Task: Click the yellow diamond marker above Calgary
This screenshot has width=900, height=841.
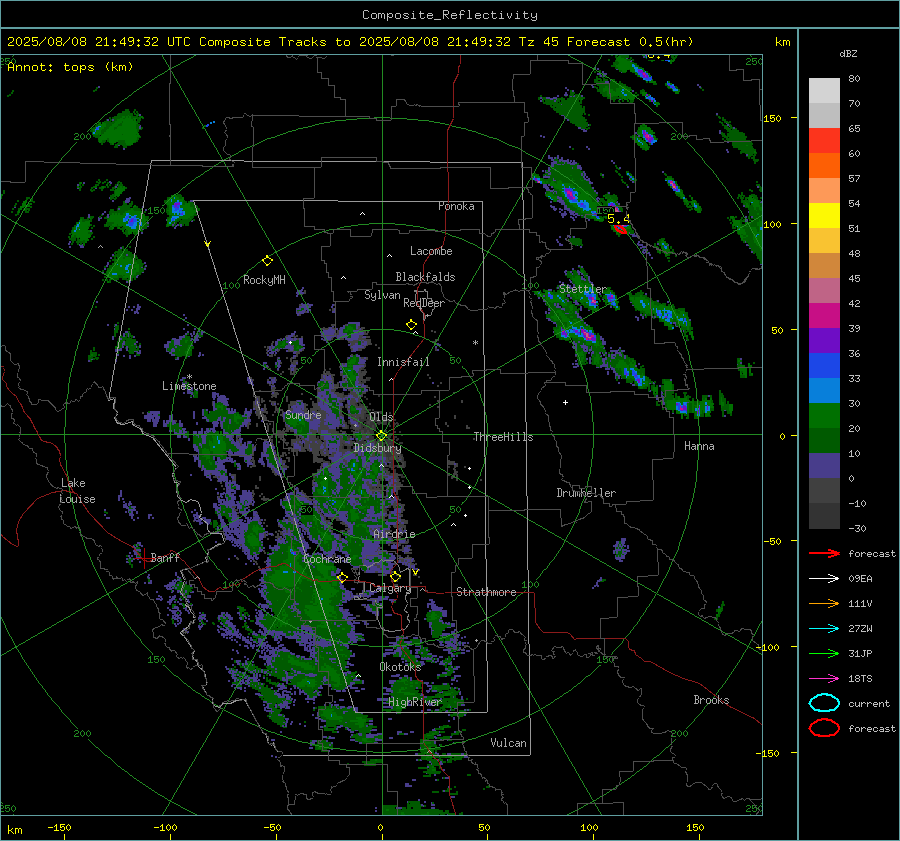Action: [395, 576]
